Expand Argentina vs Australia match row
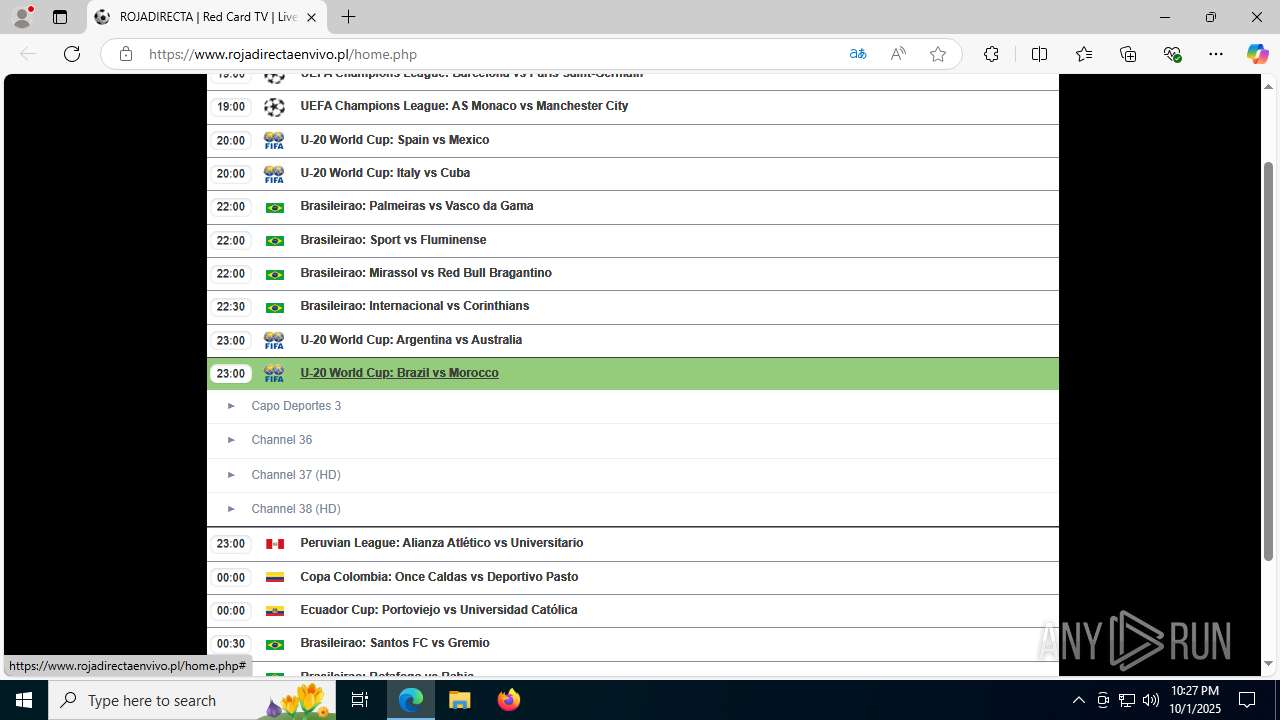1280x720 pixels. 633,340
